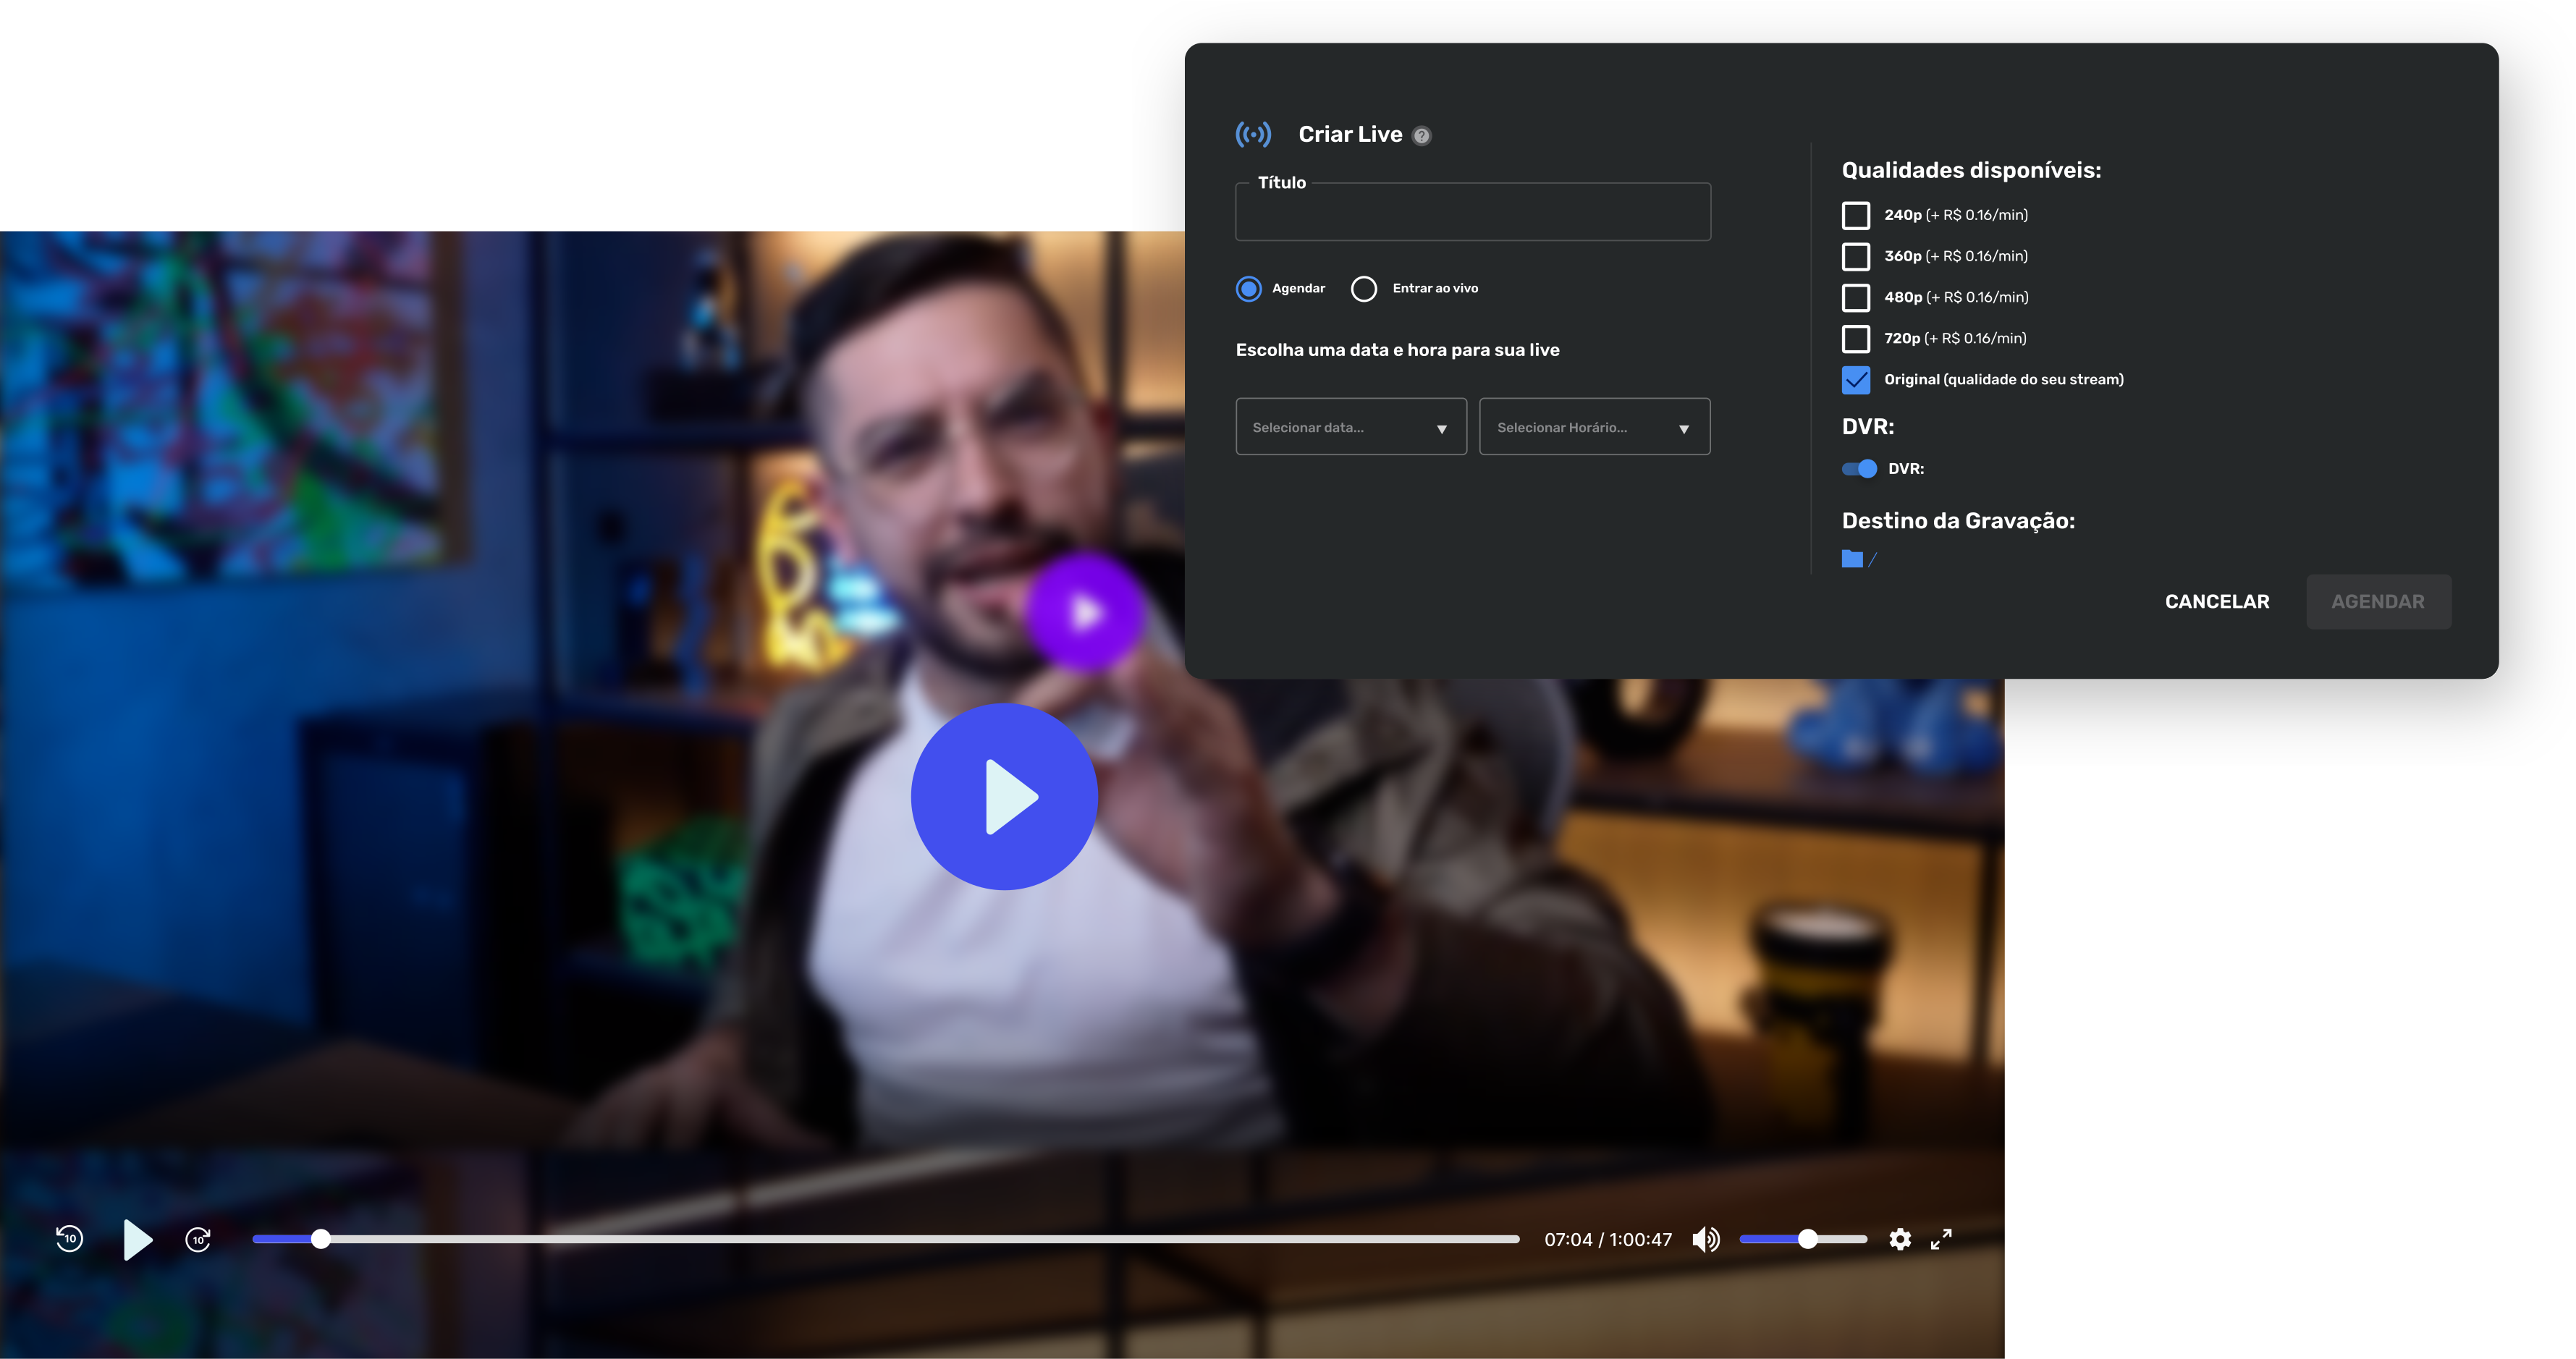Image resolution: width=2576 pixels, height=1359 pixels.
Task: Enter fullscreen with the expand arrows icon
Action: point(1941,1240)
